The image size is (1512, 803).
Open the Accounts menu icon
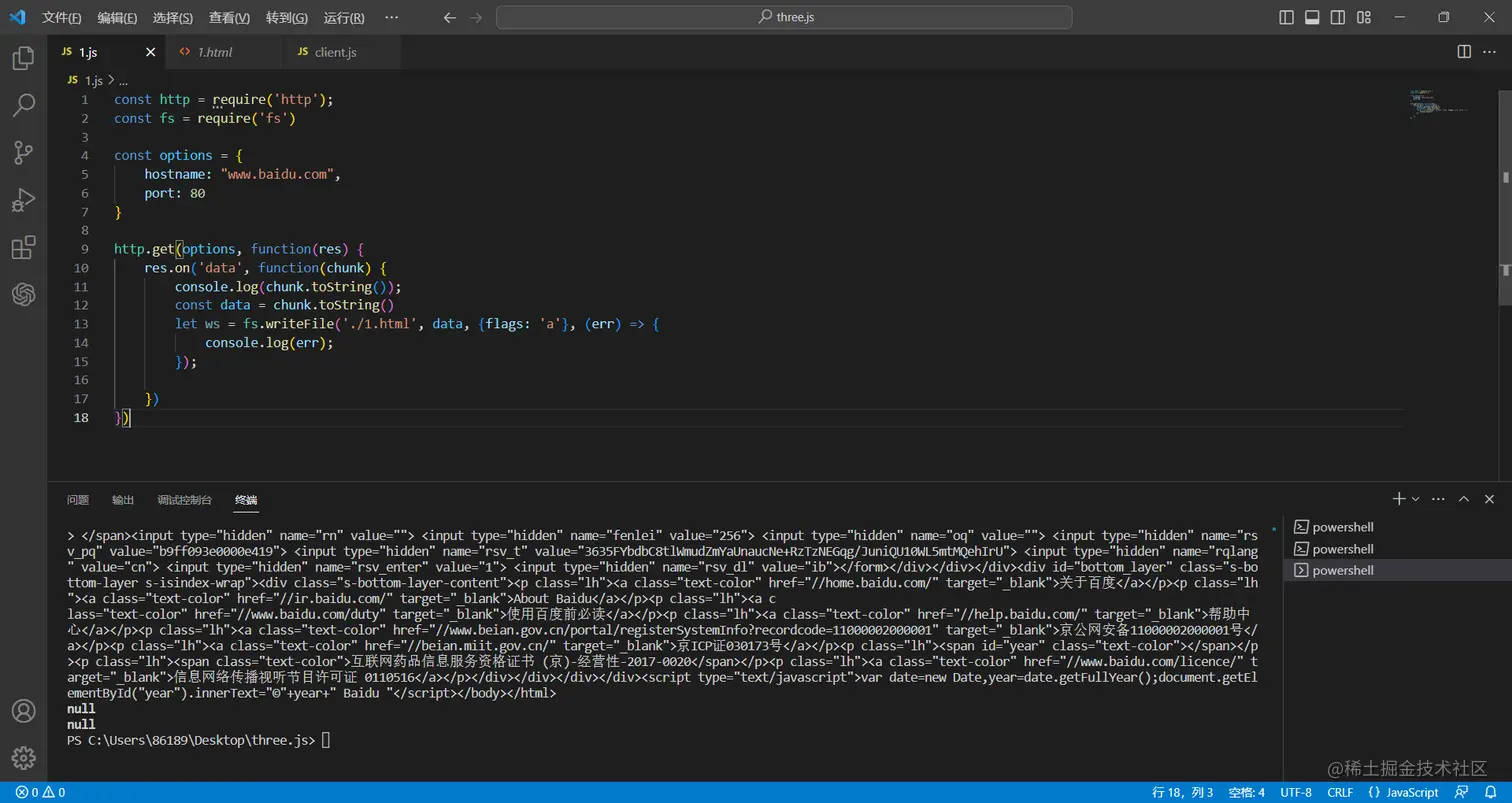23,711
